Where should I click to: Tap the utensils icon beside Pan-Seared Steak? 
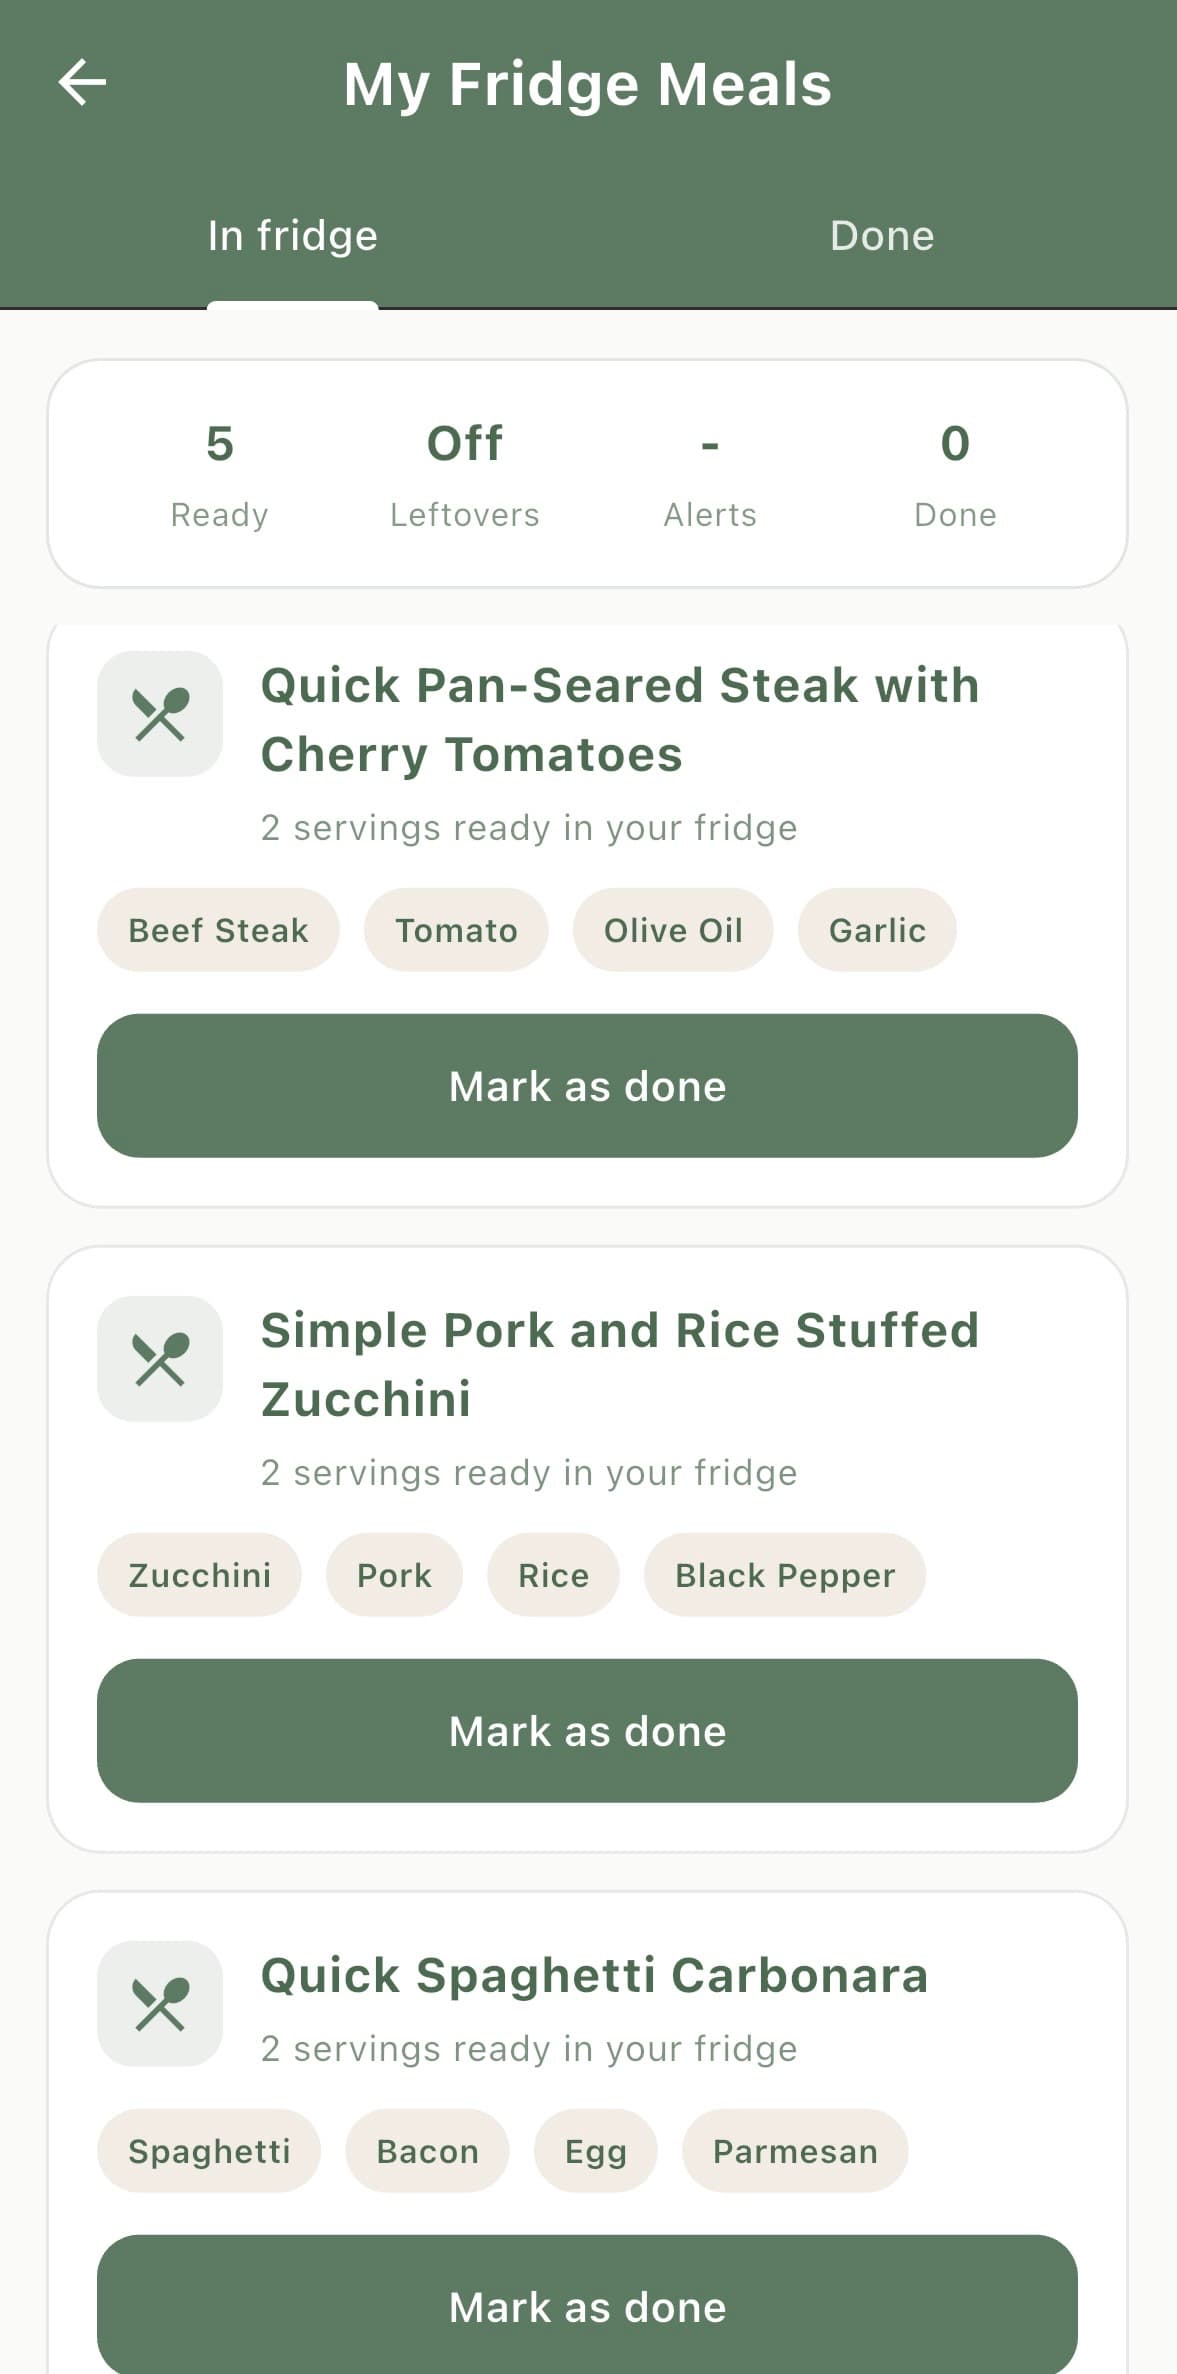pos(160,714)
